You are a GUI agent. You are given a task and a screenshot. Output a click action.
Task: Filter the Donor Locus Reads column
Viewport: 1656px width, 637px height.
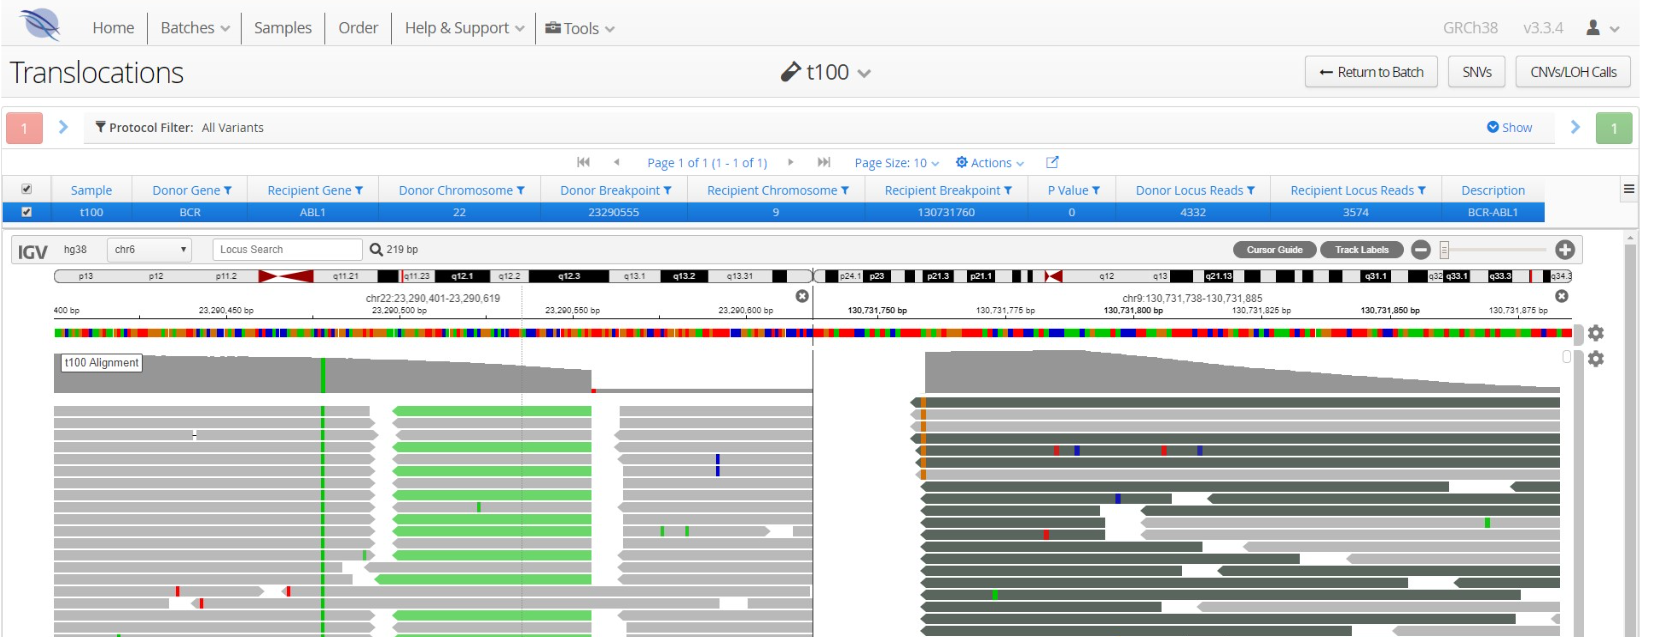pyautogui.click(x=1251, y=190)
